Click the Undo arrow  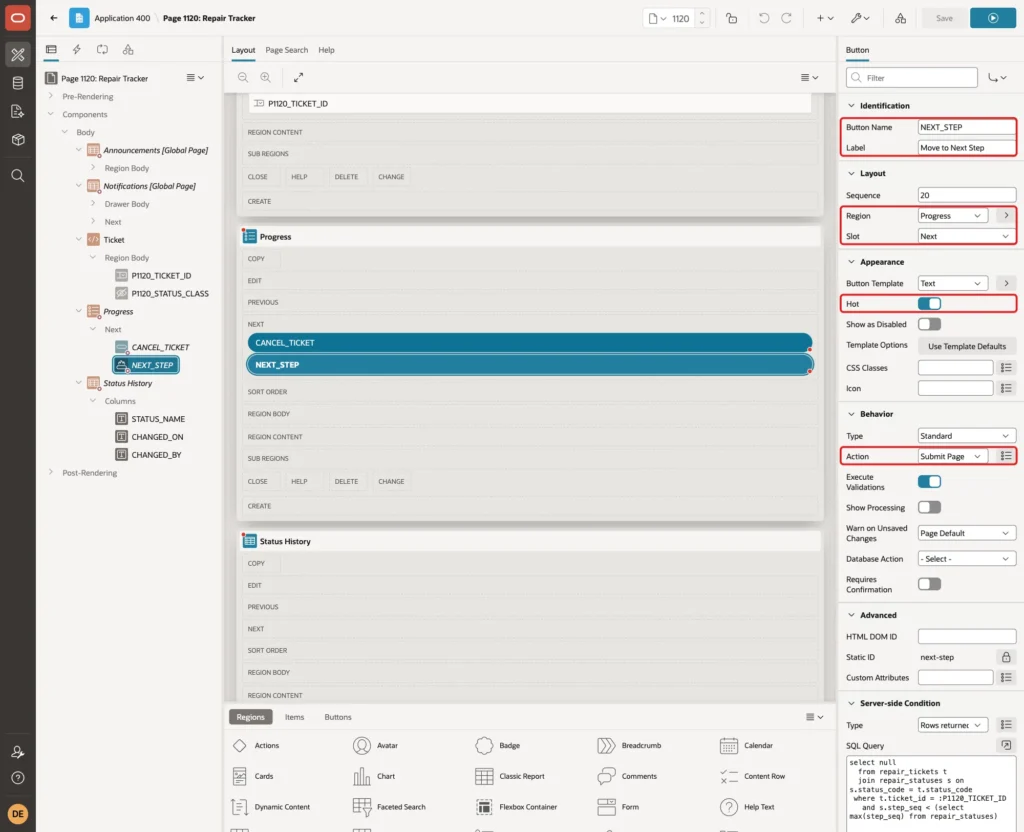click(x=763, y=18)
